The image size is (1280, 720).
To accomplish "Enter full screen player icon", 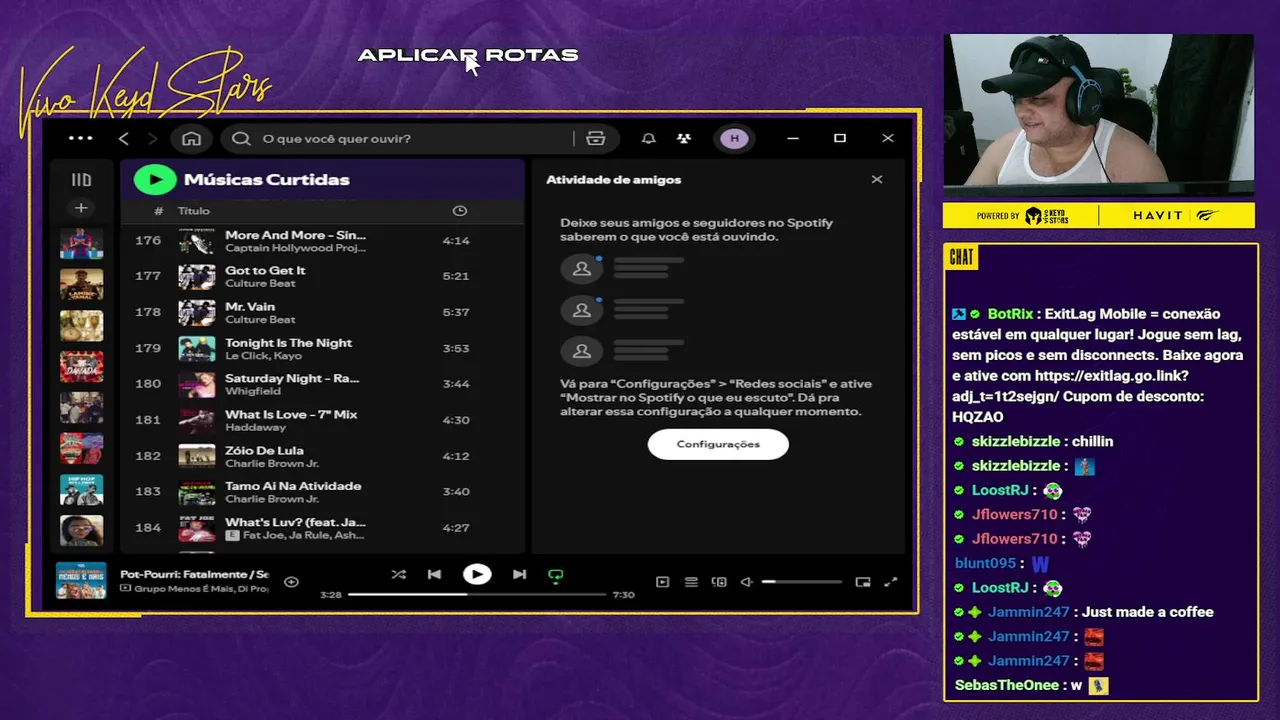I will pyautogui.click(x=891, y=582).
